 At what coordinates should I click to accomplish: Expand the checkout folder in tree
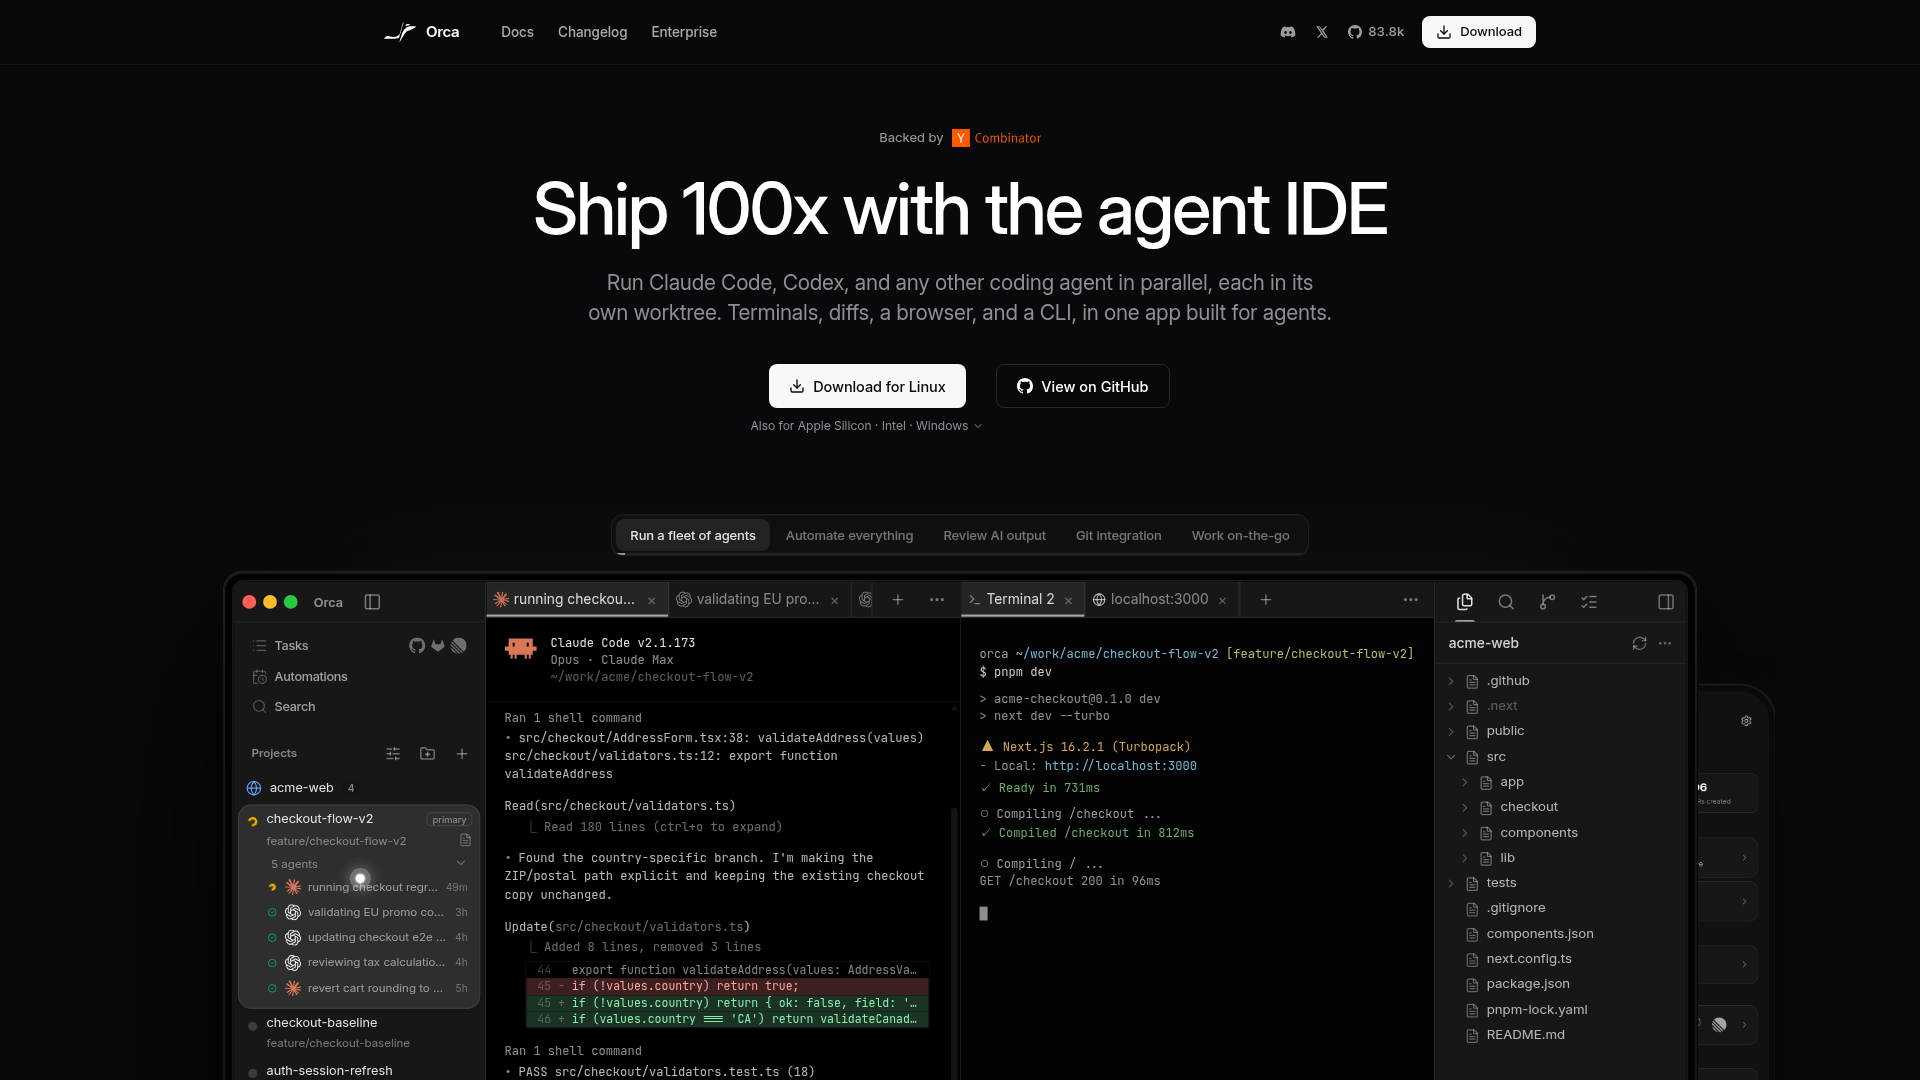pos(1466,808)
